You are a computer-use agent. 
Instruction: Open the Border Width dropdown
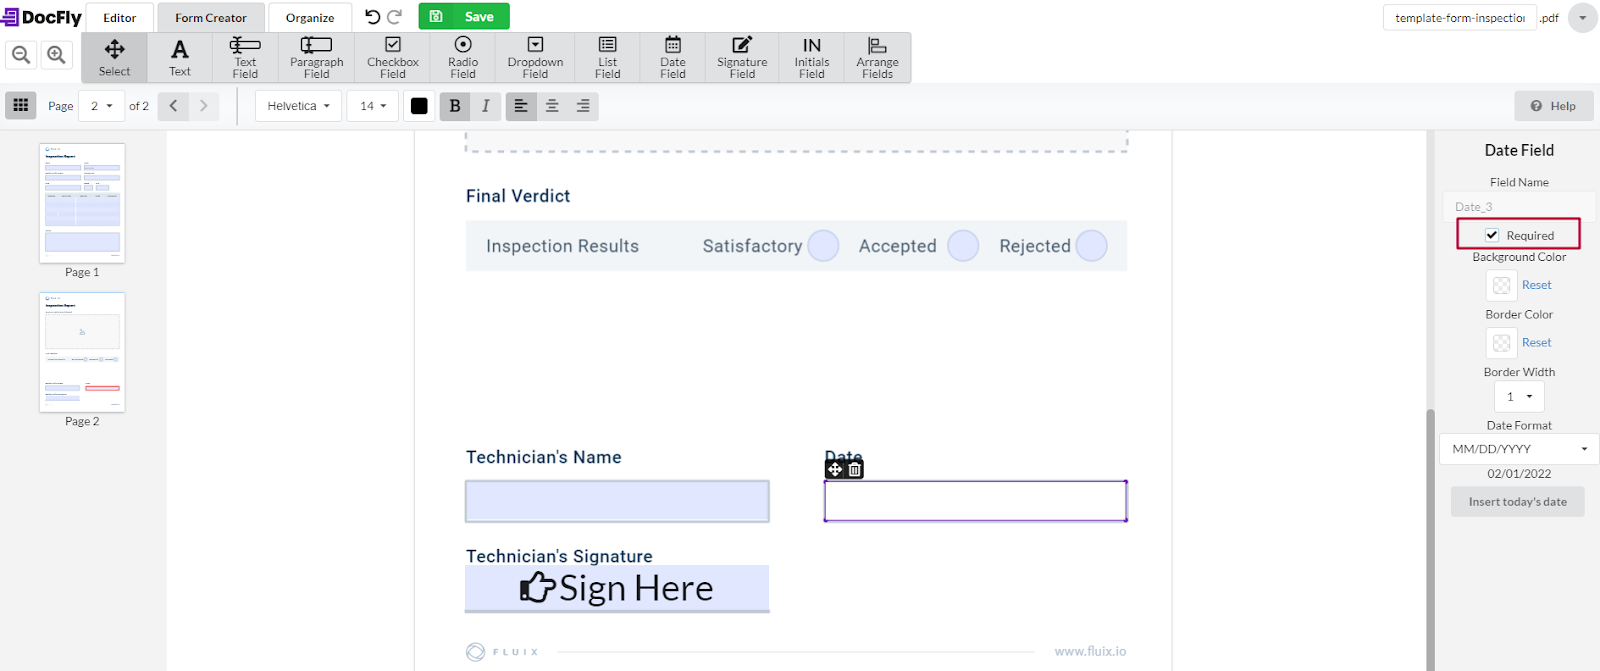coord(1519,397)
